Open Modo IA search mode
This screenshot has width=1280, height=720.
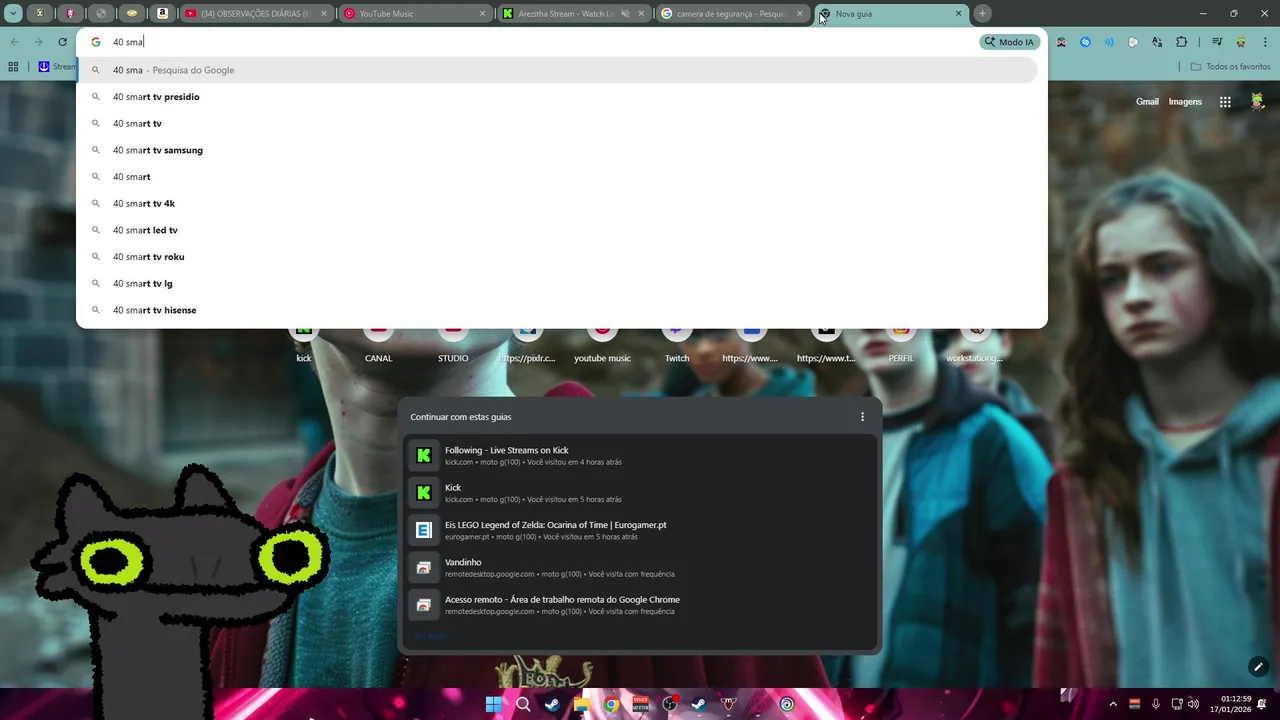click(x=1010, y=42)
